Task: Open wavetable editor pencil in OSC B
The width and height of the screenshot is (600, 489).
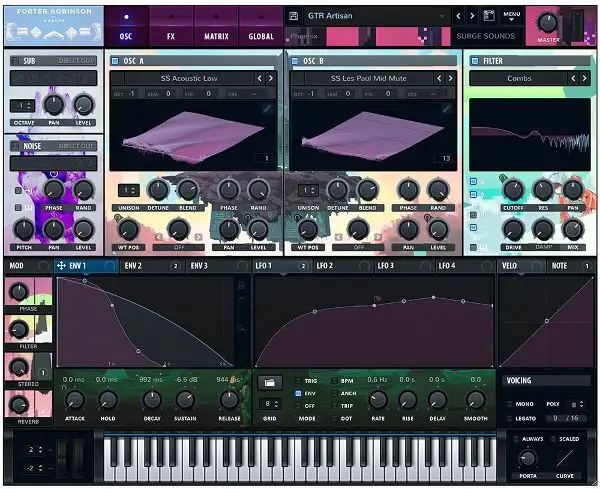Action: coord(447,108)
